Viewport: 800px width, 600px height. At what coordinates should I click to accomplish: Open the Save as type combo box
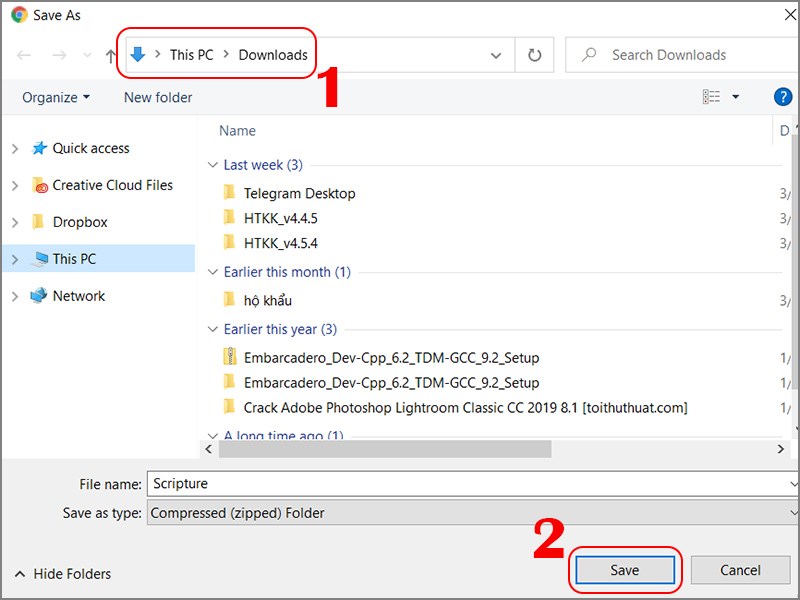click(473, 513)
